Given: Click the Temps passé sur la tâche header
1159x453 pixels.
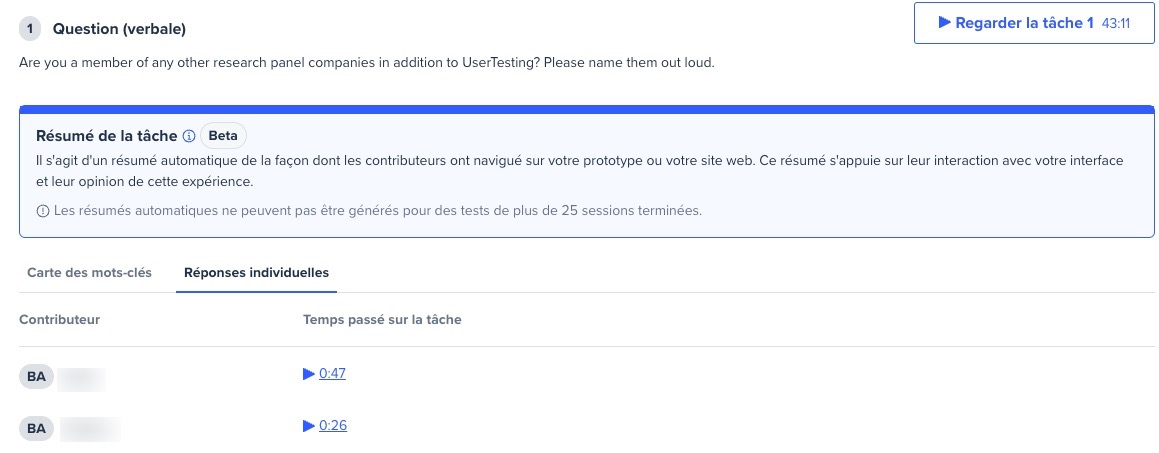Looking at the screenshot, I should [x=382, y=320].
